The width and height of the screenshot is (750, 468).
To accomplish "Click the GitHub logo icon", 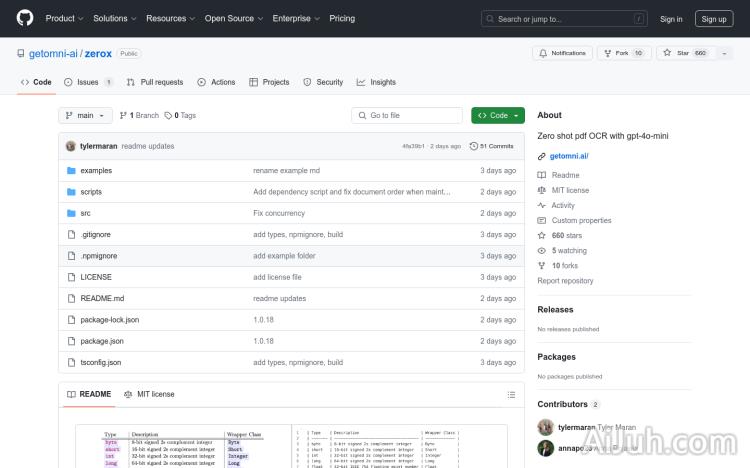I will pyautogui.click(x=25, y=18).
